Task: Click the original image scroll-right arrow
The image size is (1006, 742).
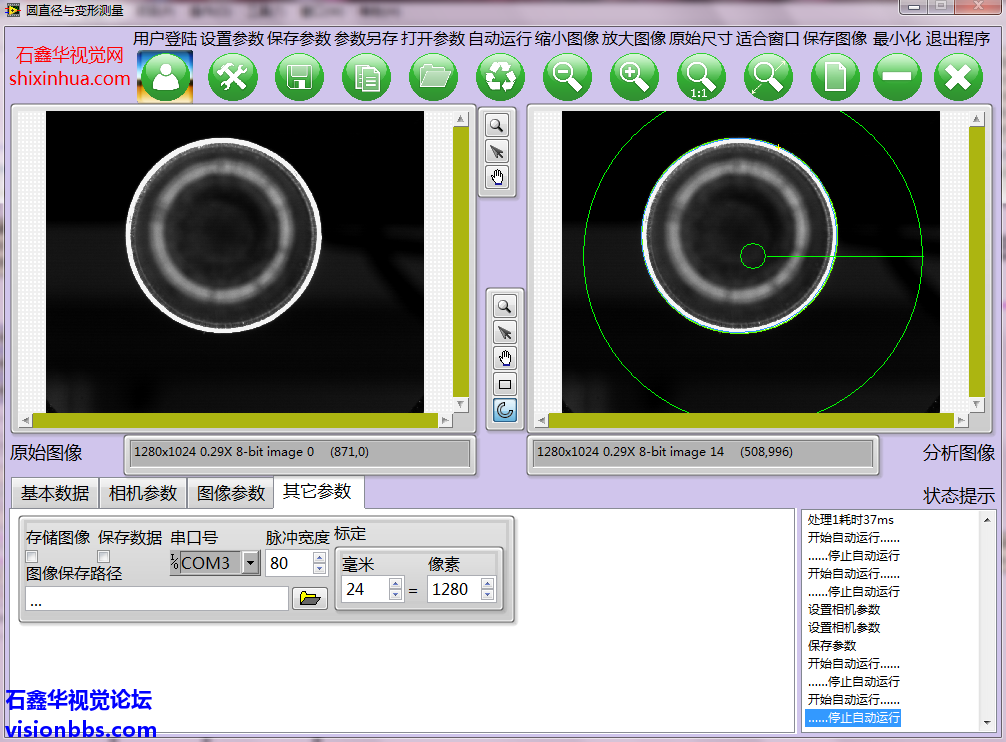Action: [445, 421]
